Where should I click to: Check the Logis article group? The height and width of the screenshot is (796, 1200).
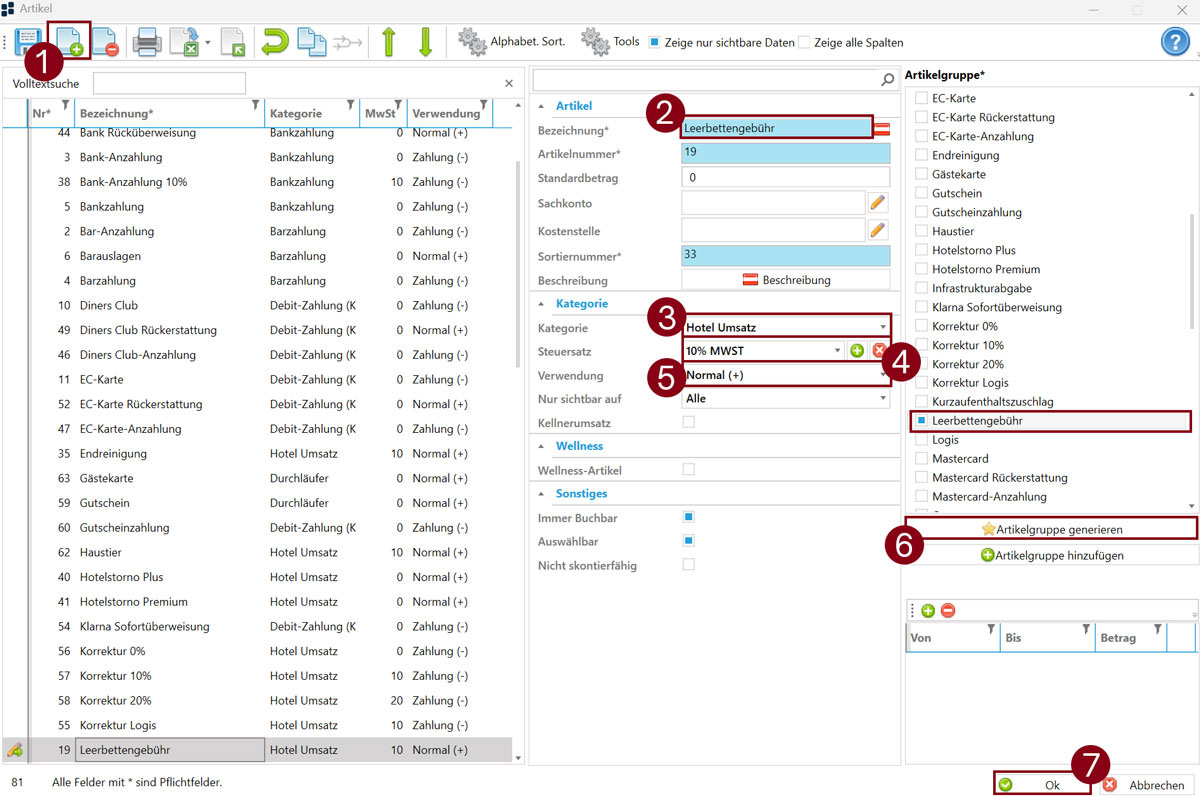(x=921, y=440)
